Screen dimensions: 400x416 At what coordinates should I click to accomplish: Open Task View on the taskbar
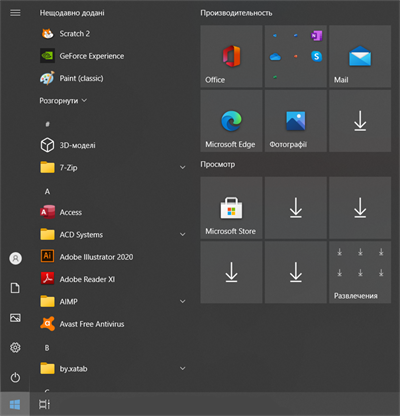44,404
